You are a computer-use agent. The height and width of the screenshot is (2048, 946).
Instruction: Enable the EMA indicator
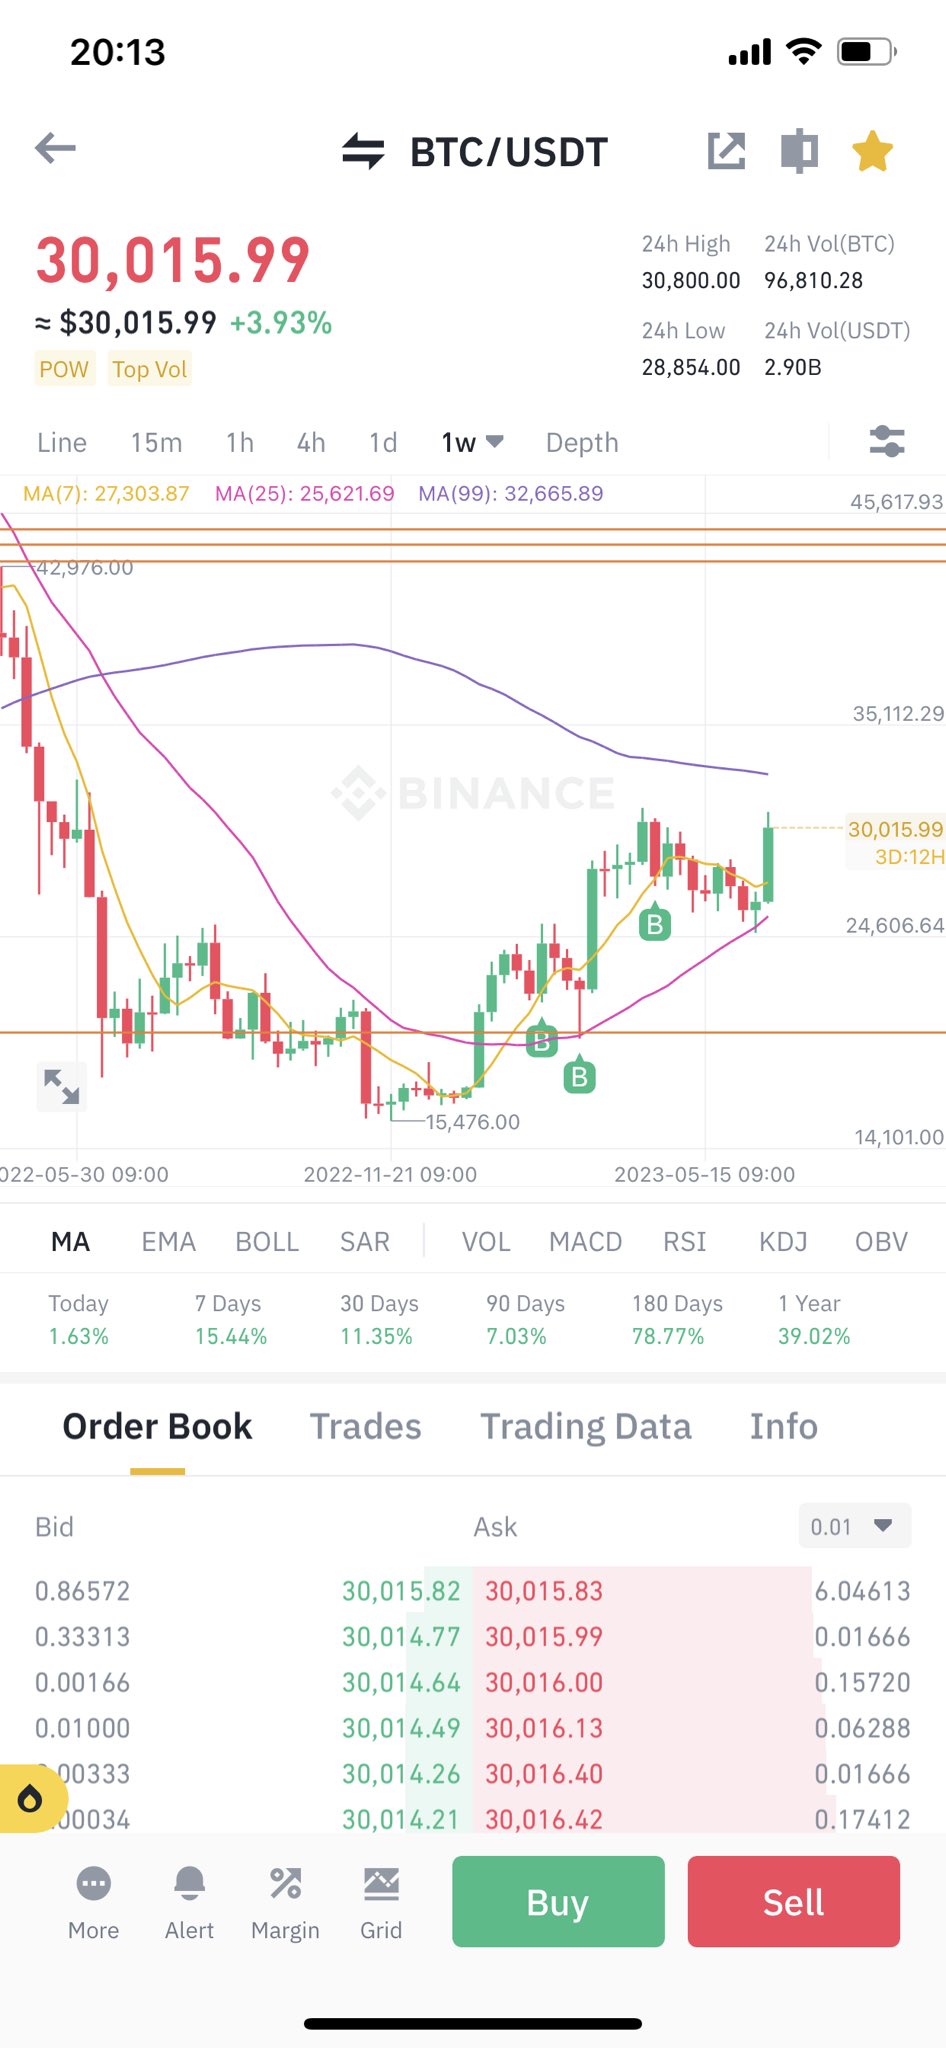coord(168,1241)
